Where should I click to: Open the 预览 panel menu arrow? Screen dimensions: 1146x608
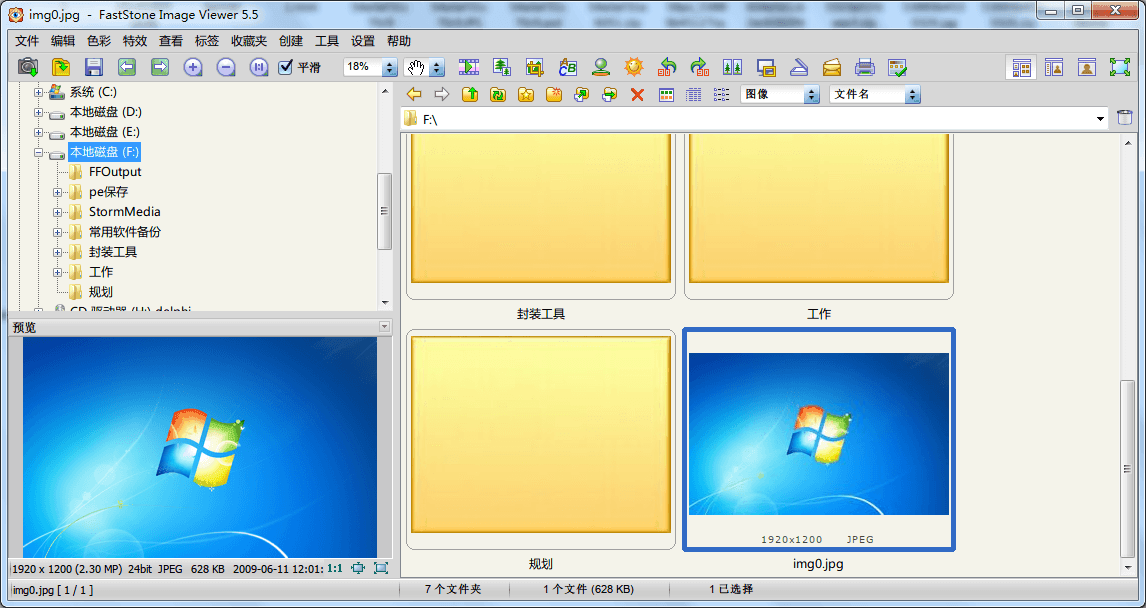click(385, 327)
